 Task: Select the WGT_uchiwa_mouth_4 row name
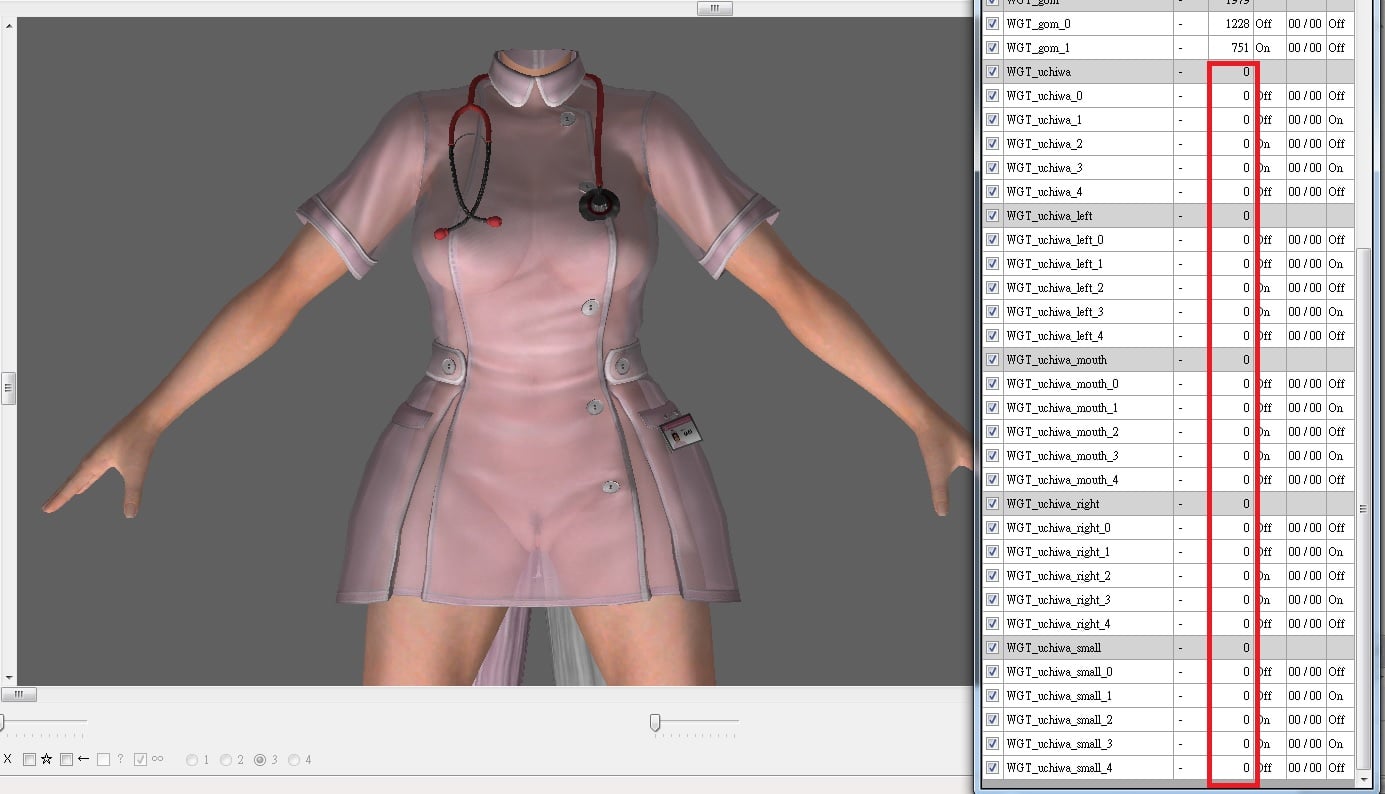tap(1062, 480)
